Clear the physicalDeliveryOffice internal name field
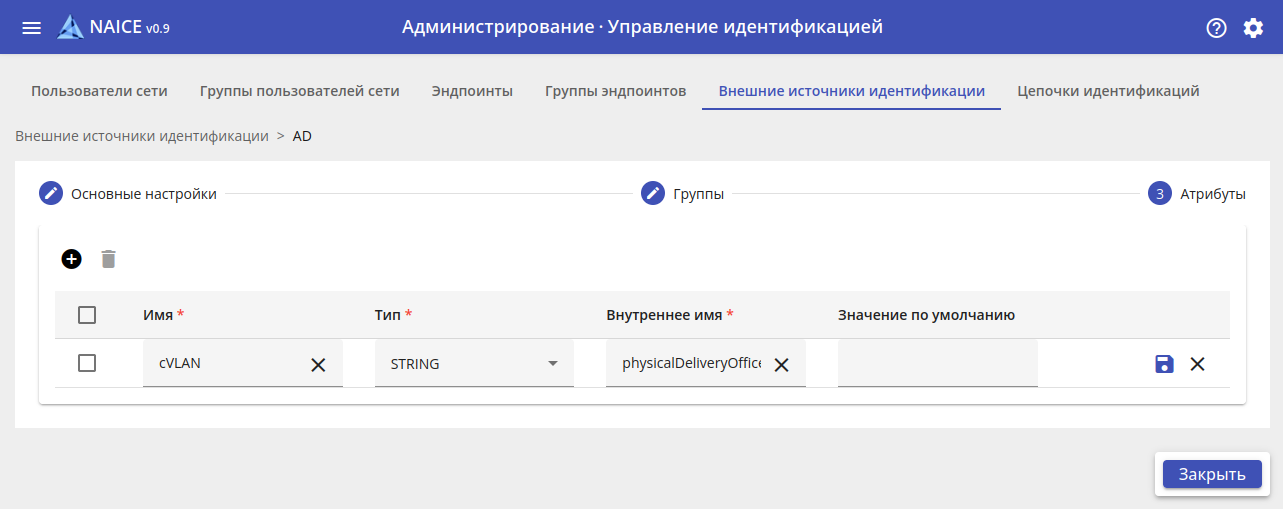 (782, 365)
